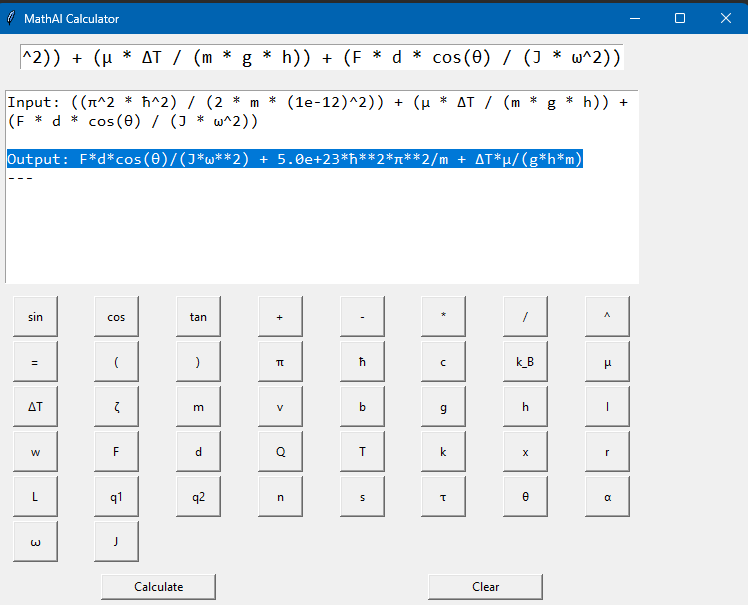Click the MathAI feather title icon
748x605 pixels.
coord(11,18)
